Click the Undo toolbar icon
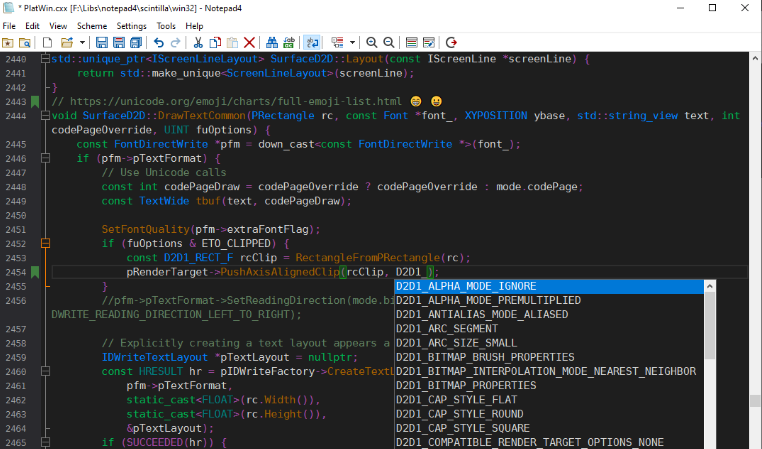This screenshot has width=762, height=449. [159, 43]
